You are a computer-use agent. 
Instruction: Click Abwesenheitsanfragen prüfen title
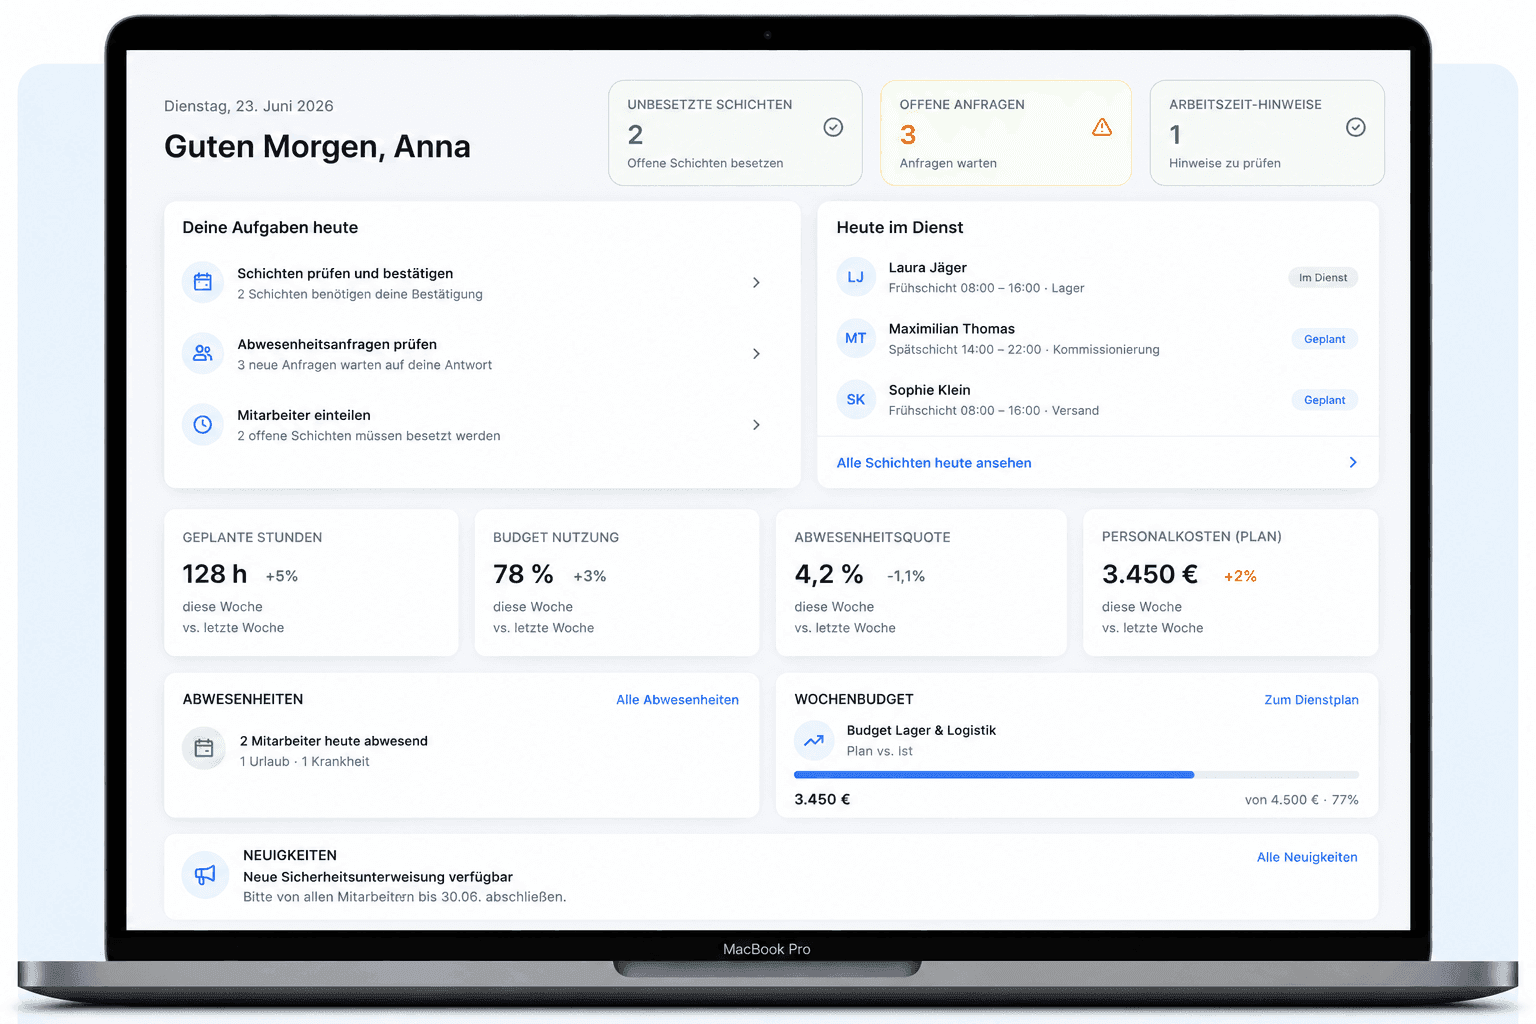point(337,344)
